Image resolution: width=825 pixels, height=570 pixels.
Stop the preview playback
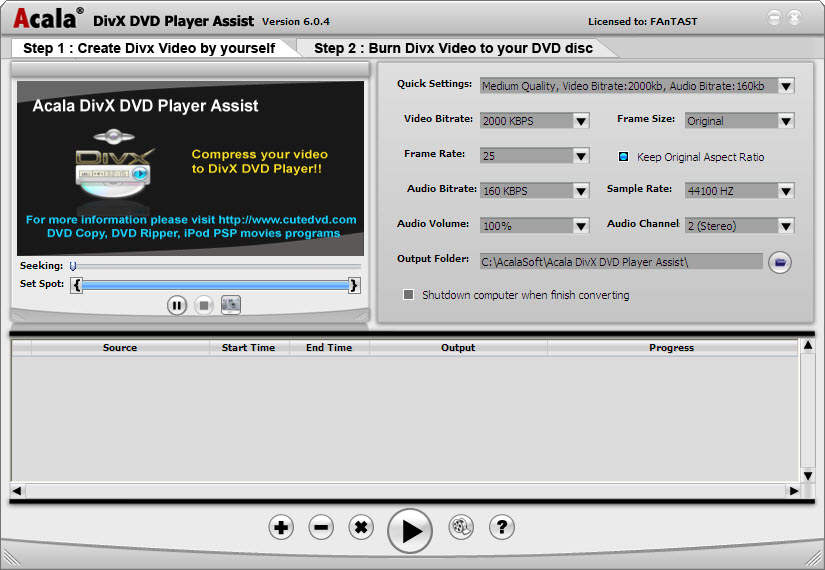click(204, 305)
